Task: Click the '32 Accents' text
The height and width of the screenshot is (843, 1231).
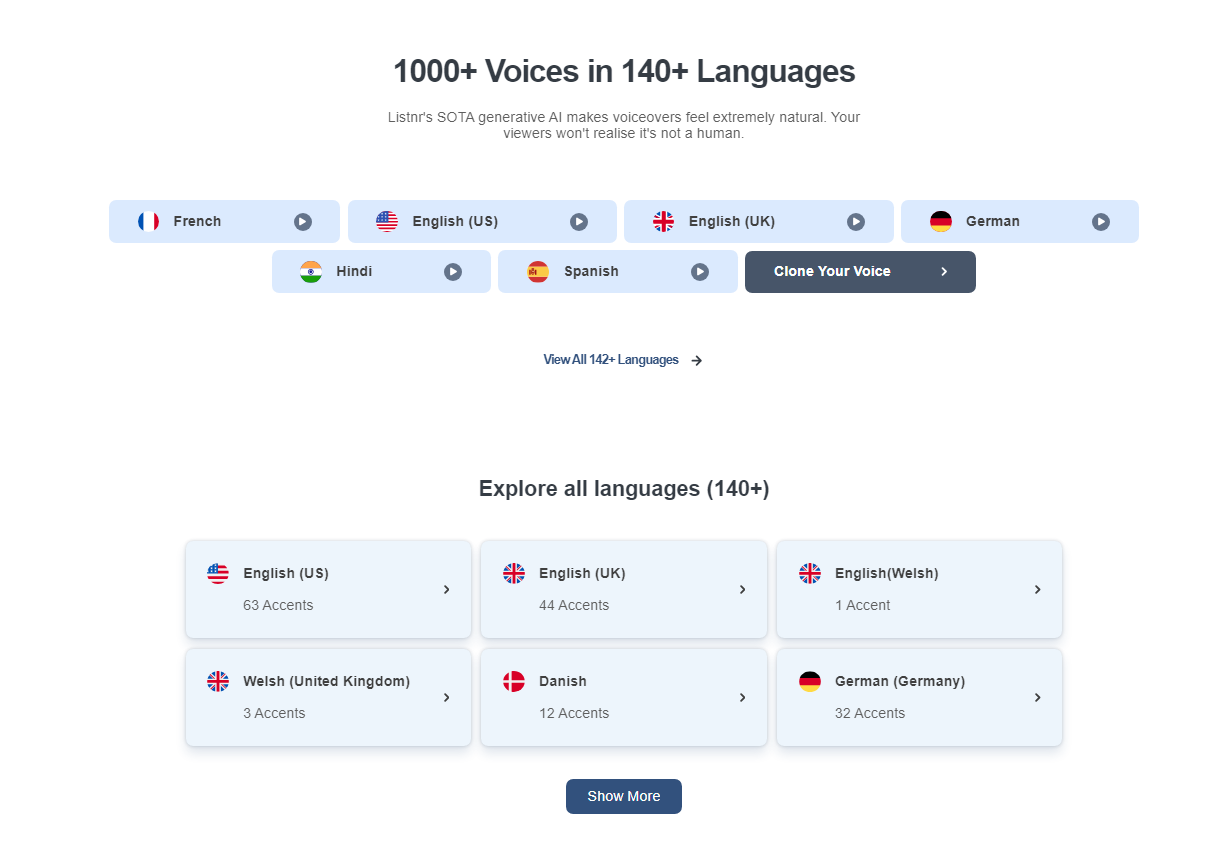Action: click(870, 713)
